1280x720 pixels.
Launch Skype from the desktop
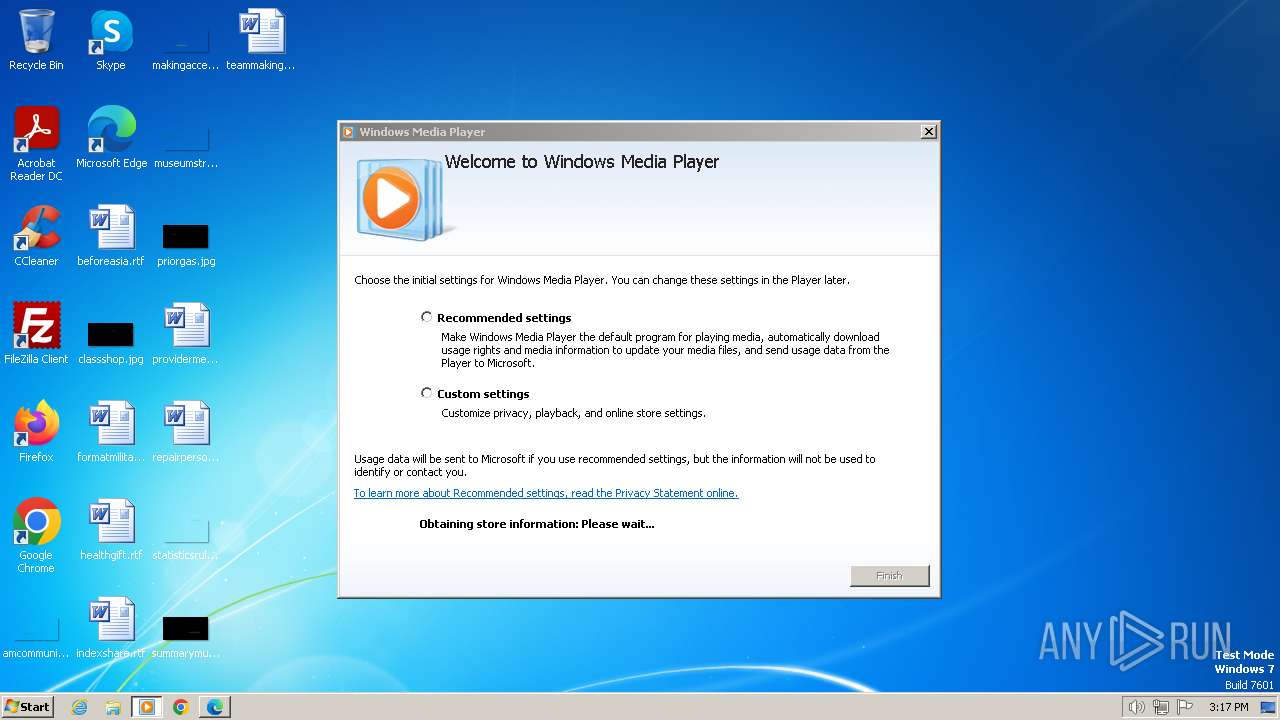click(111, 41)
